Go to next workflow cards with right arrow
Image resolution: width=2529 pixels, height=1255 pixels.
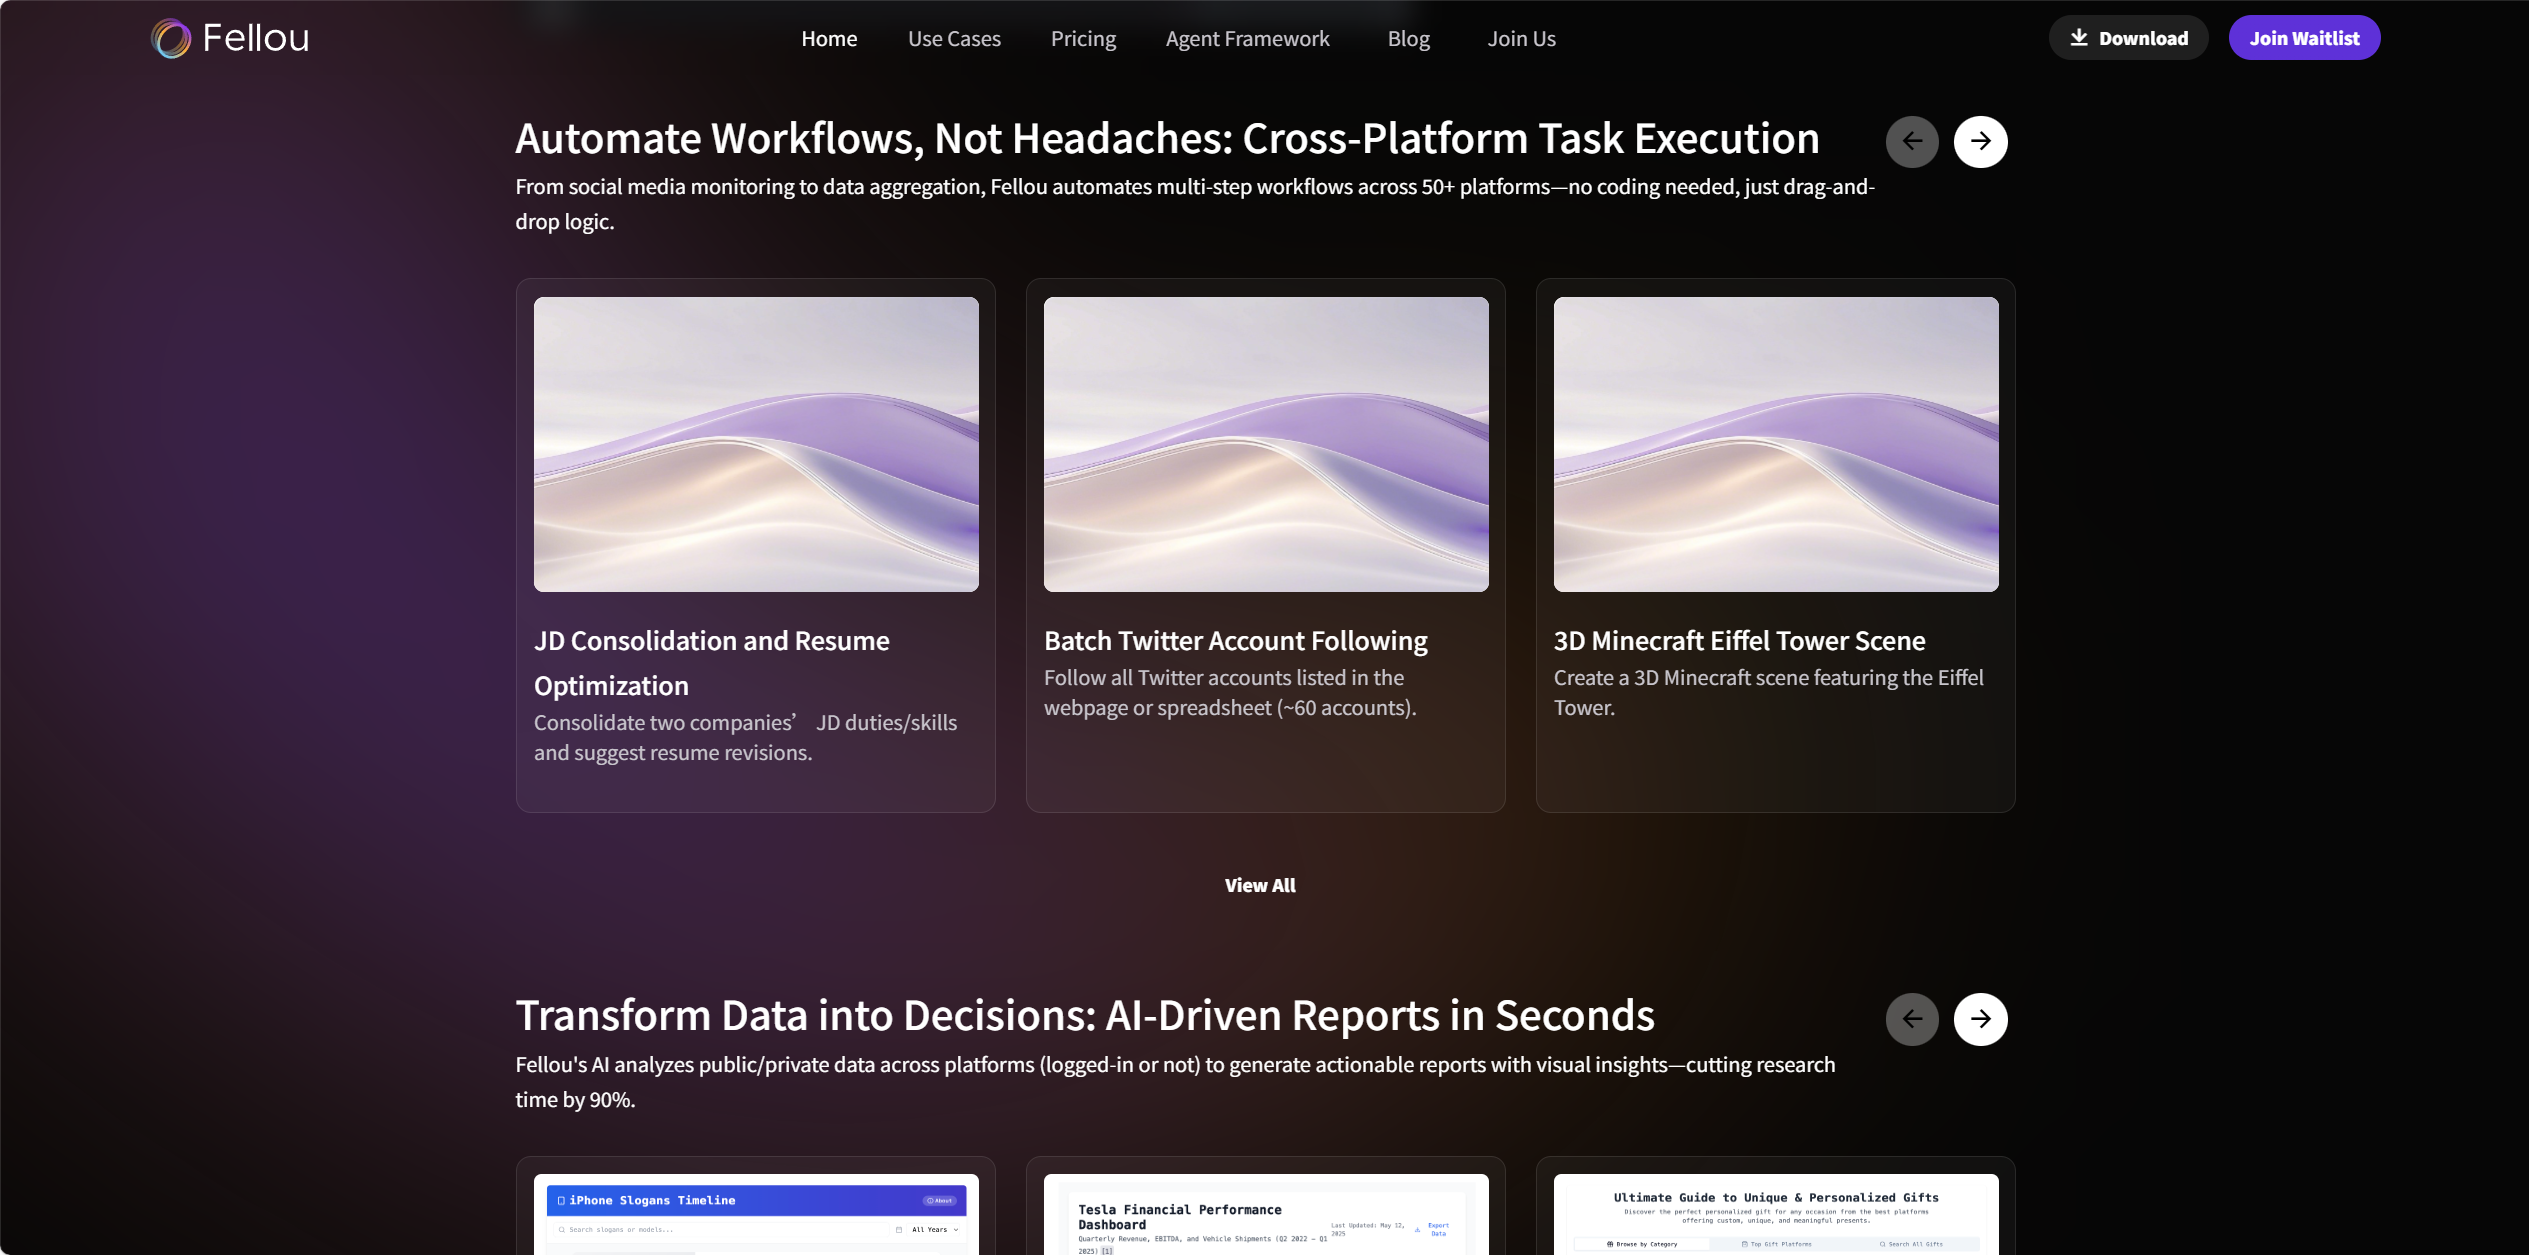tap(1980, 142)
